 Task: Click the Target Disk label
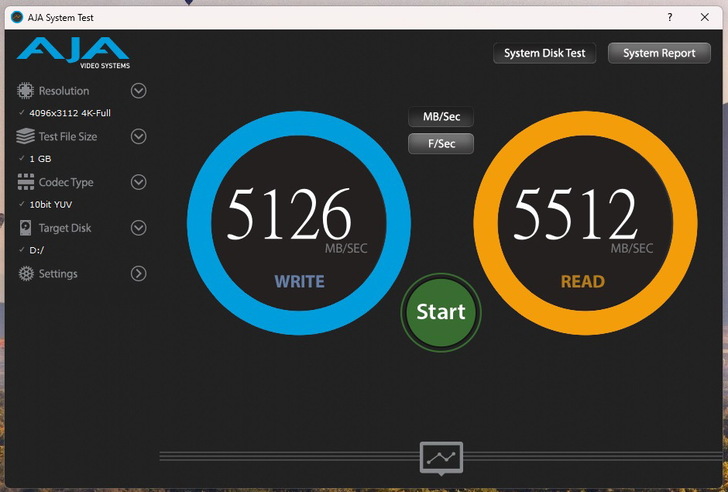65,228
